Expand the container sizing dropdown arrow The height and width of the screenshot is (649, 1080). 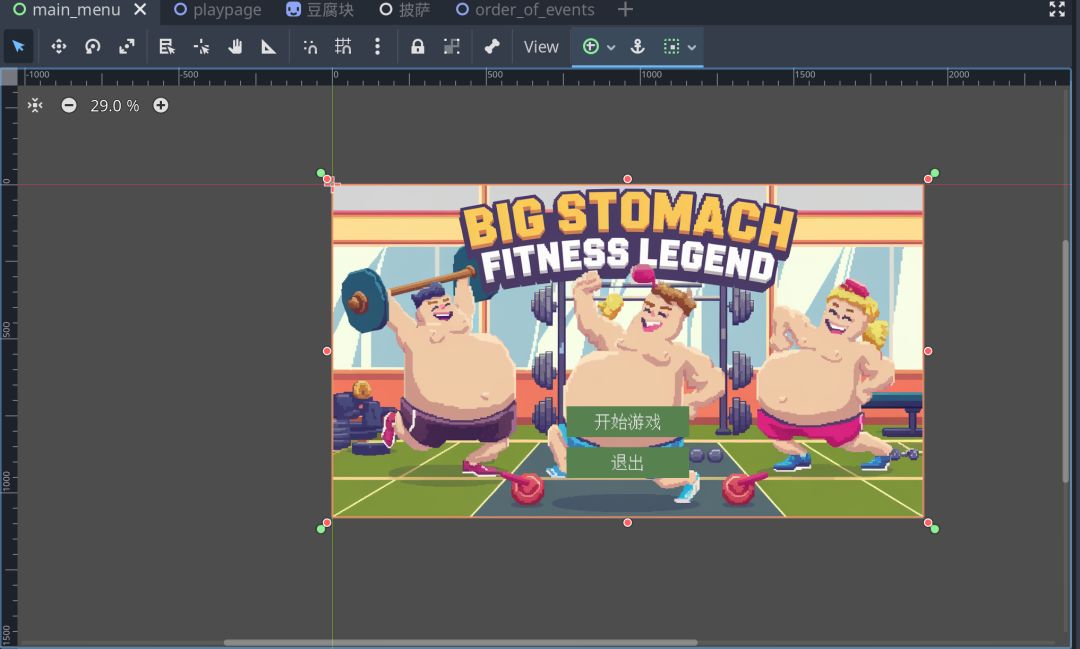tap(691, 48)
